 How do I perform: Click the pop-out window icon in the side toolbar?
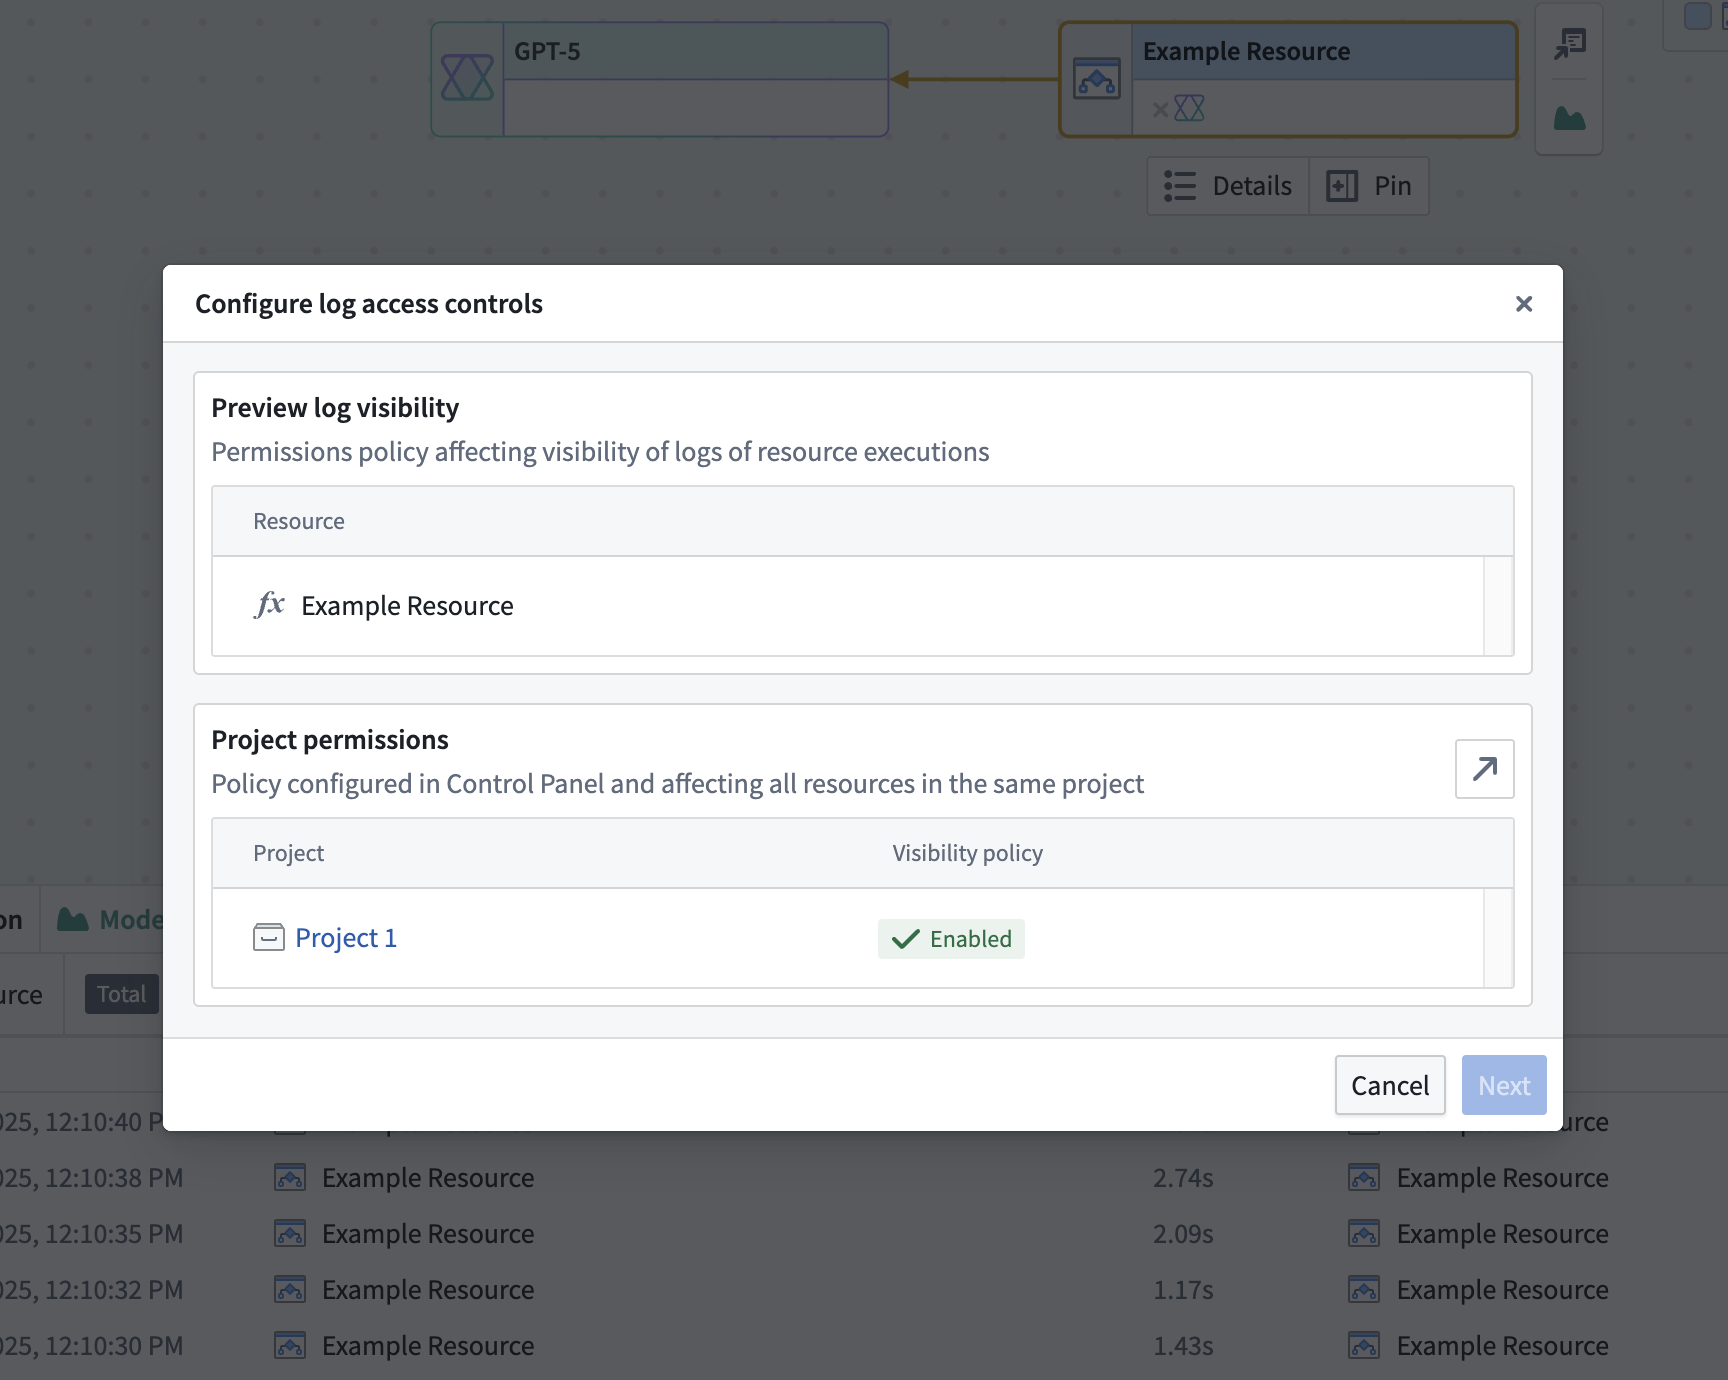coord(1568,44)
